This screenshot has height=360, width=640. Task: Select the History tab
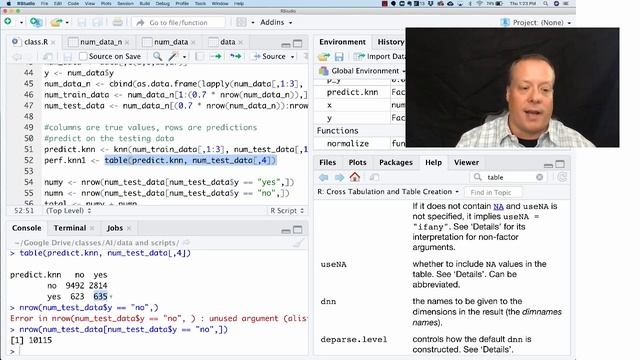tap(390, 42)
